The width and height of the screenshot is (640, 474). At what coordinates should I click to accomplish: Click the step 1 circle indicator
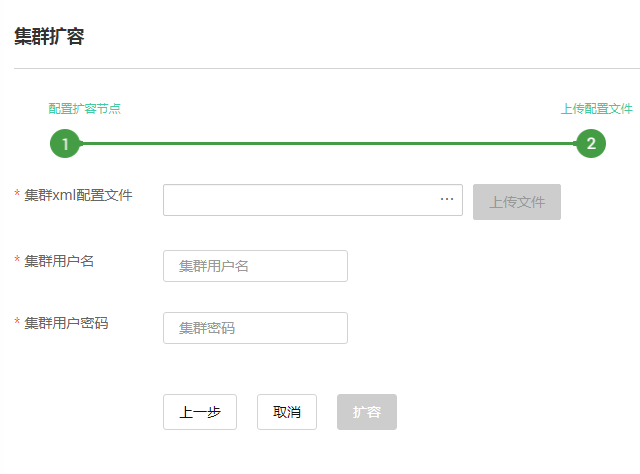tap(65, 144)
